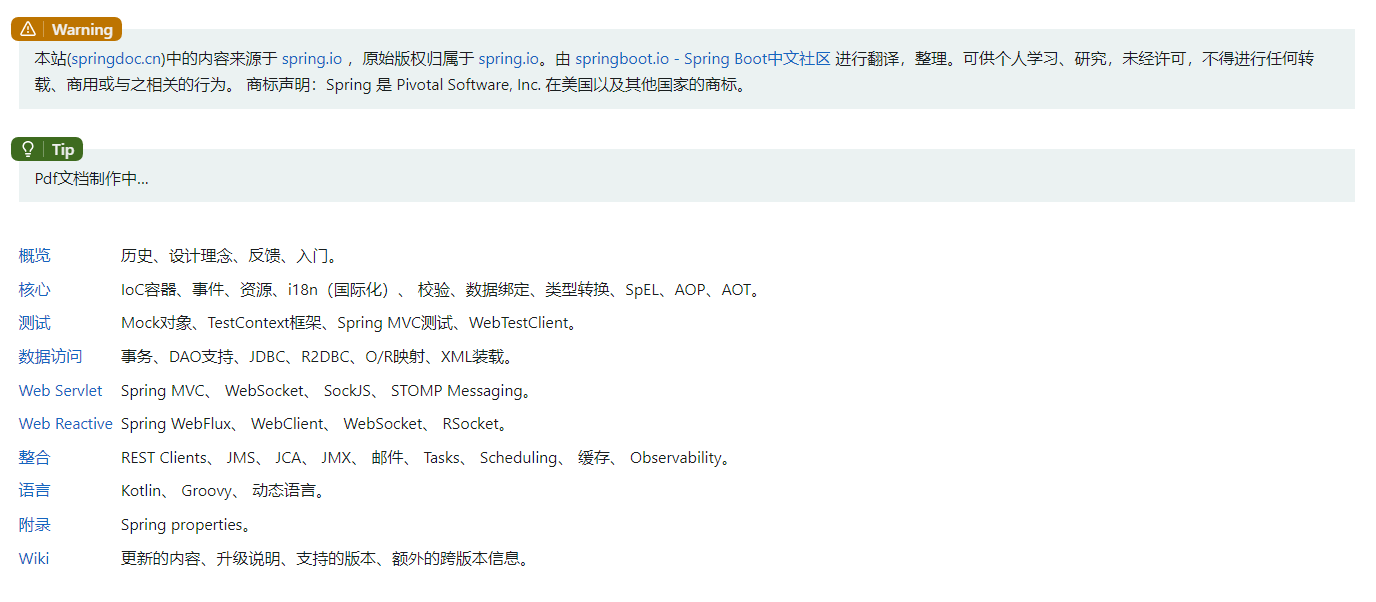Open the Web Servlet link

pos(60,390)
